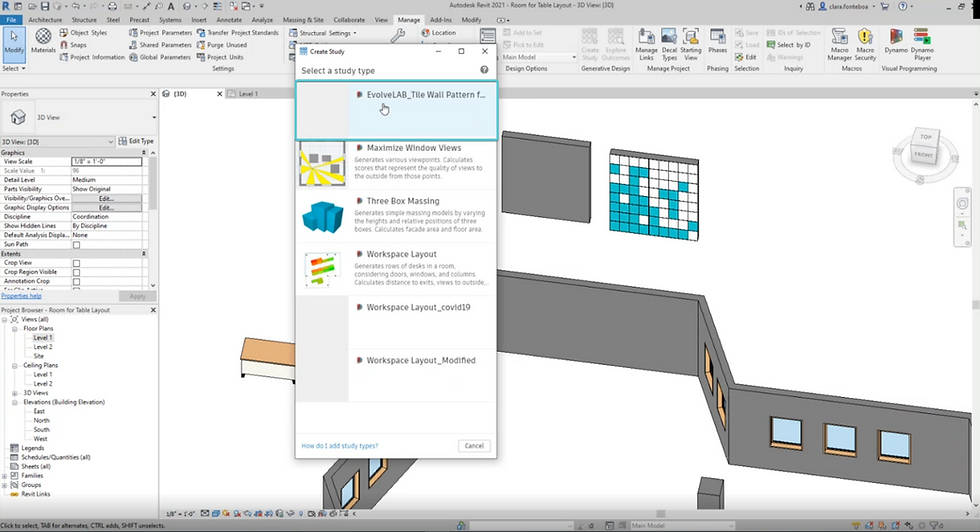980x532 pixels.
Task: Open Location settings
Action: coord(438,33)
